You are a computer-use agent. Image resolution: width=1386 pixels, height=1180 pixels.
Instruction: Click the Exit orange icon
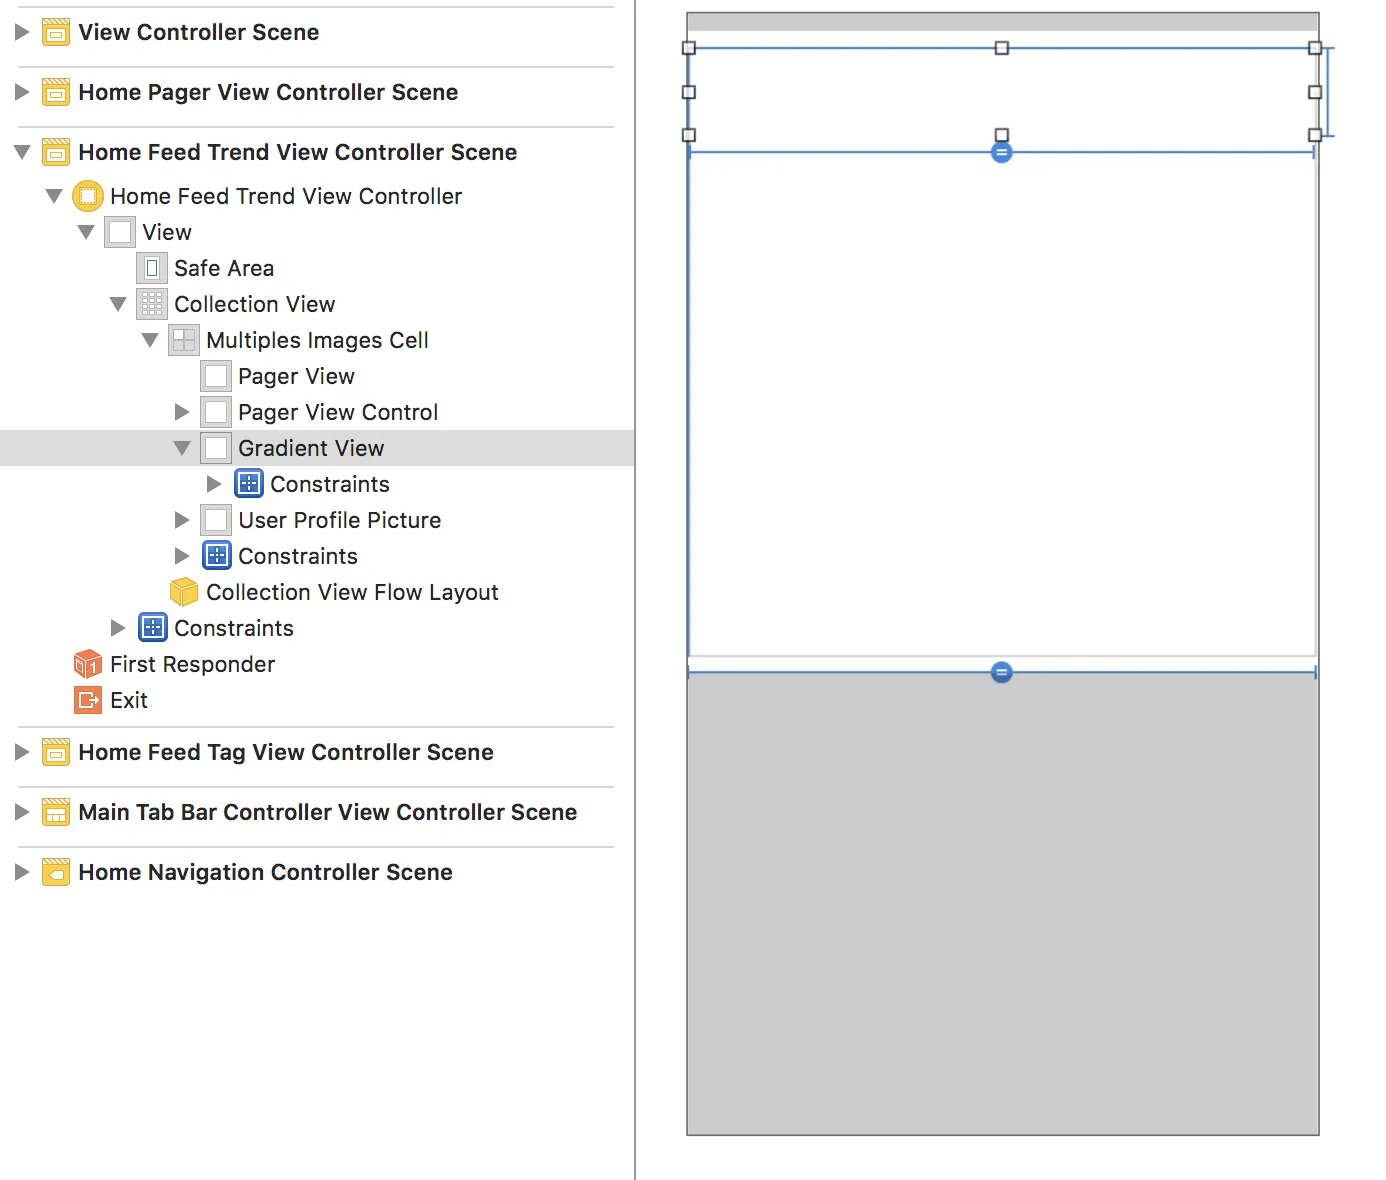tap(88, 700)
